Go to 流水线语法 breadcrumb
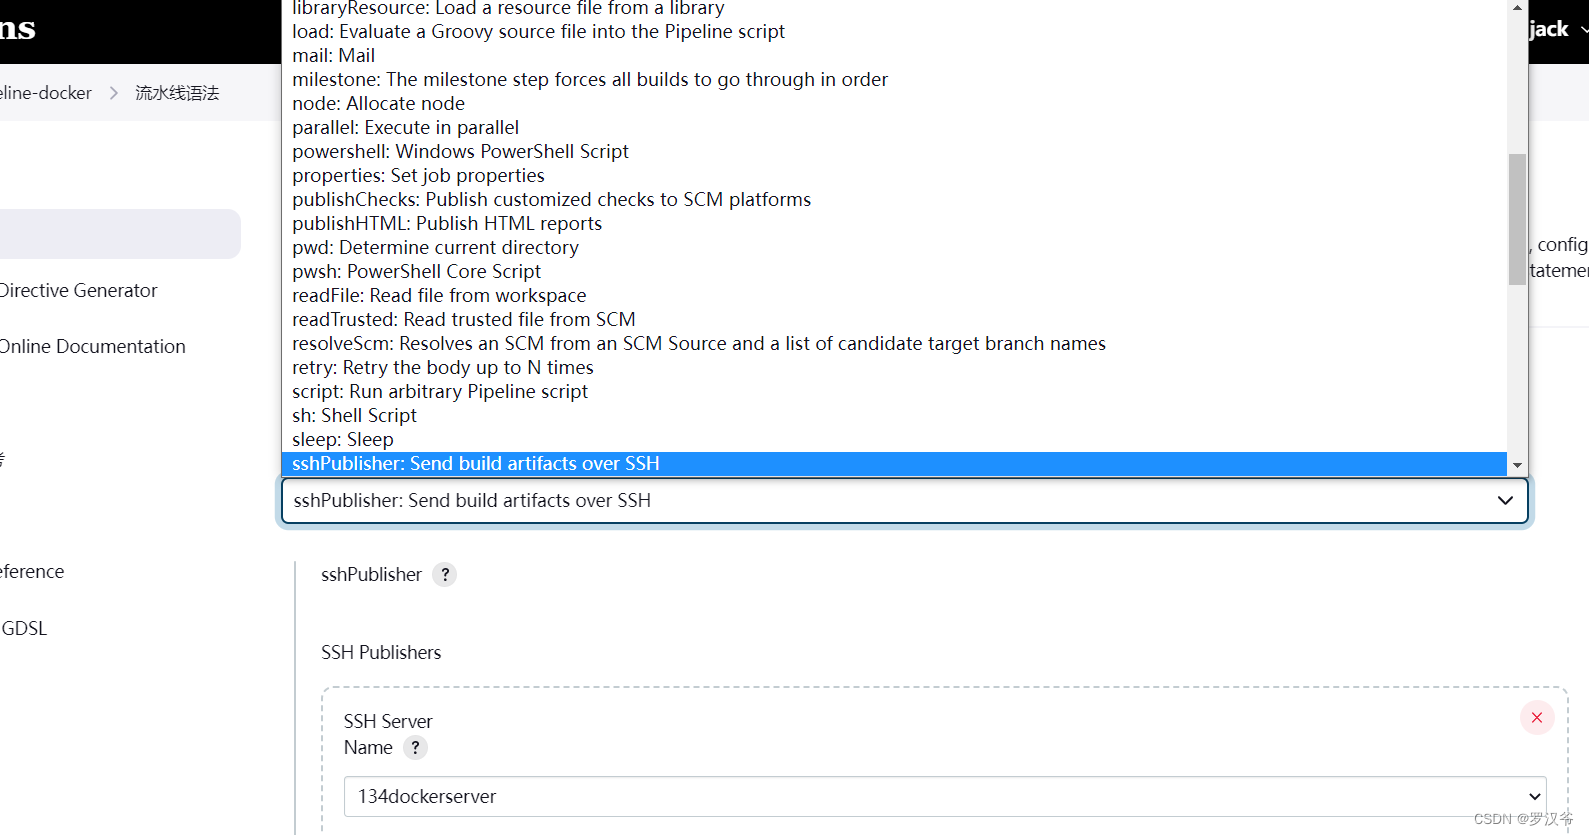This screenshot has height=835, width=1589. (x=177, y=93)
